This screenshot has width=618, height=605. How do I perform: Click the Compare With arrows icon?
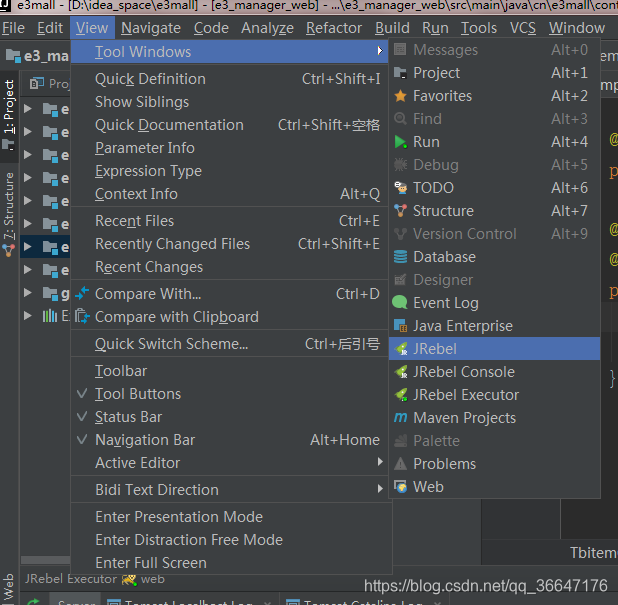coord(82,294)
